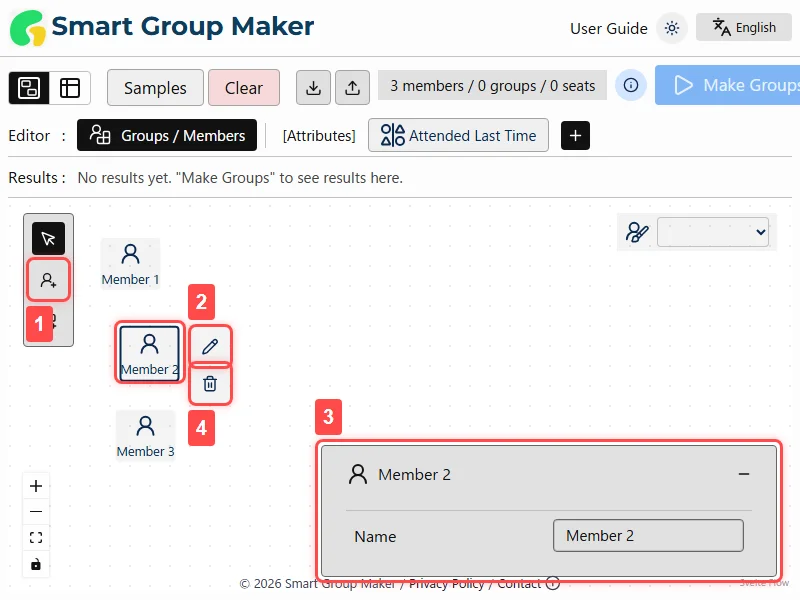Select the pointer selection tool
The height and width of the screenshot is (600, 800).
48,238
